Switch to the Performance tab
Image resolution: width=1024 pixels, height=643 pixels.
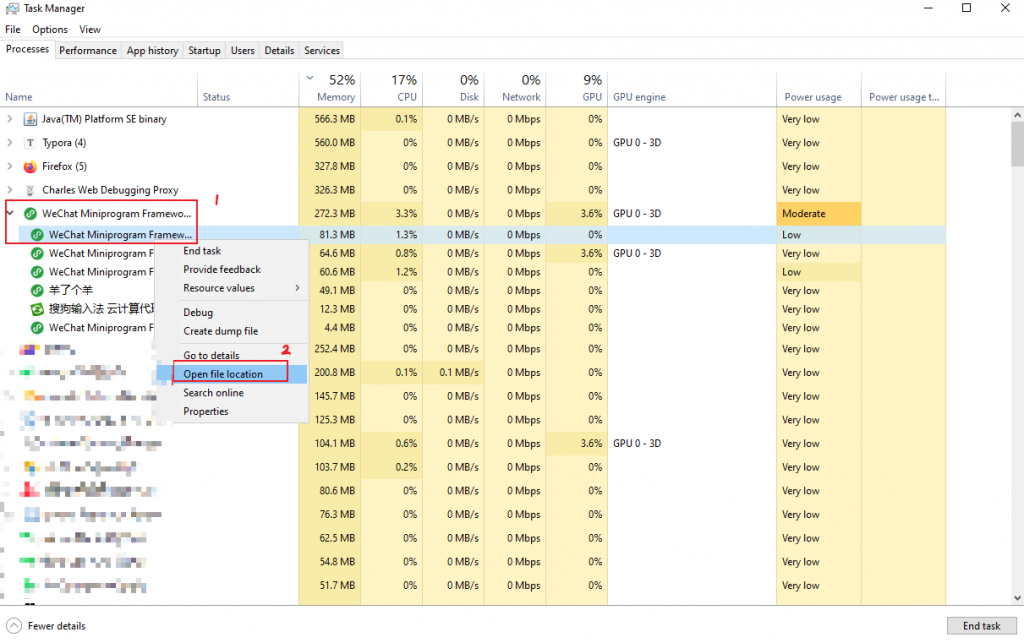[88, 50]
